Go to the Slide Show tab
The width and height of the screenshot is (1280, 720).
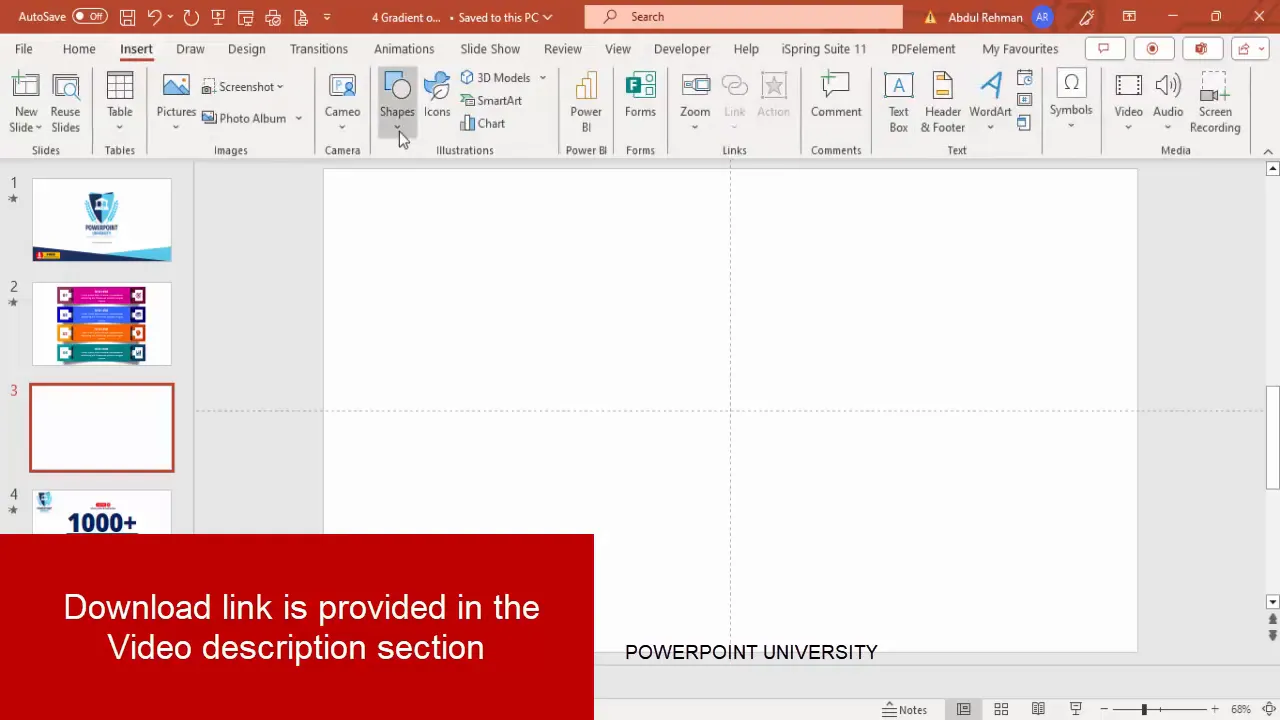[x=490, y=49]
